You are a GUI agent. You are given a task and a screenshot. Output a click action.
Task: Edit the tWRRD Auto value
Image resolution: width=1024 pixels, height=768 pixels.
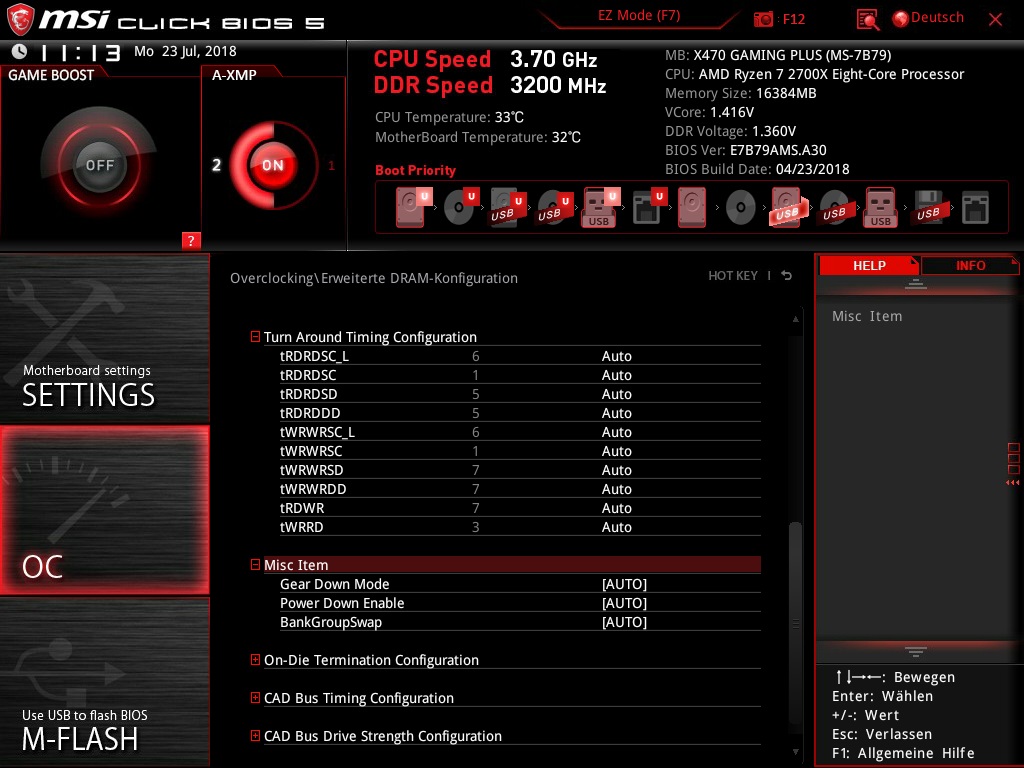coord(616,526)
